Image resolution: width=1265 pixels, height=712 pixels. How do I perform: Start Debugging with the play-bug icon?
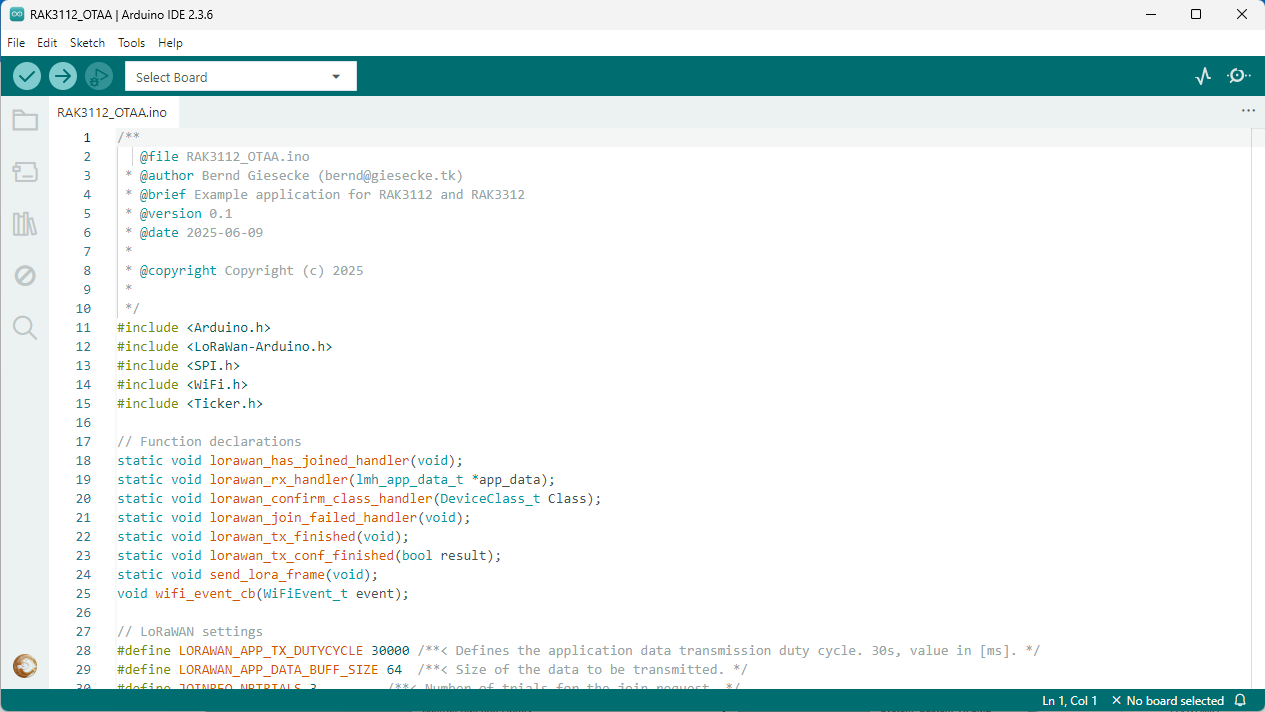point(98,76)
